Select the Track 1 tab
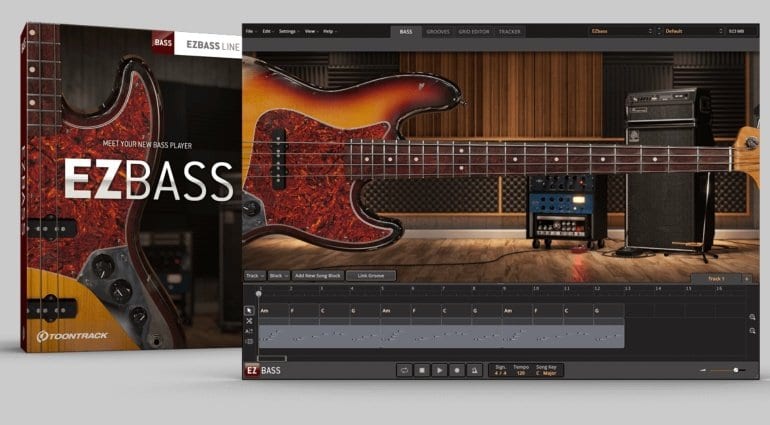The width and height of the screenshot is (770, 425). tap(716, 279)
